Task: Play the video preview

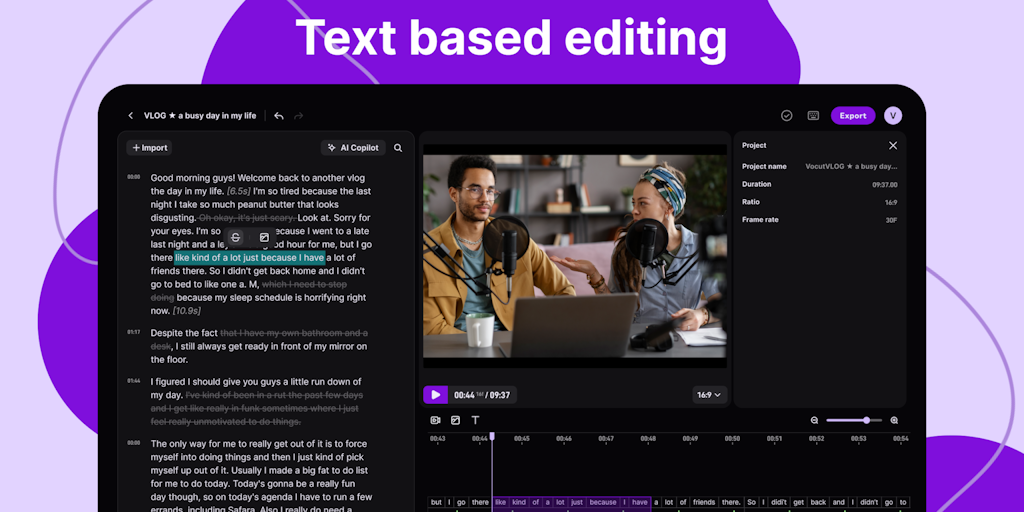Action: pos(435,395)
